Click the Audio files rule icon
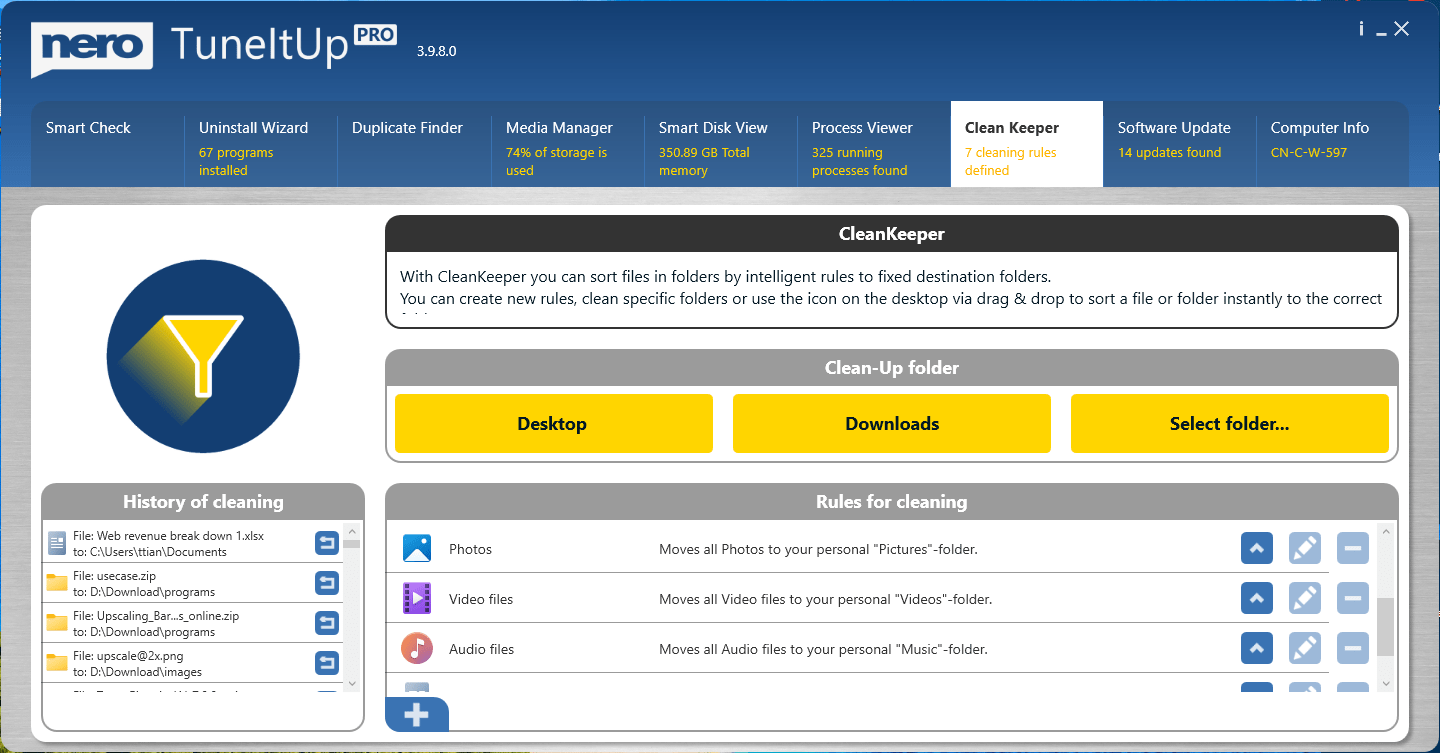This screenshot has width=1440, height=753. click(x=419, y=648)
